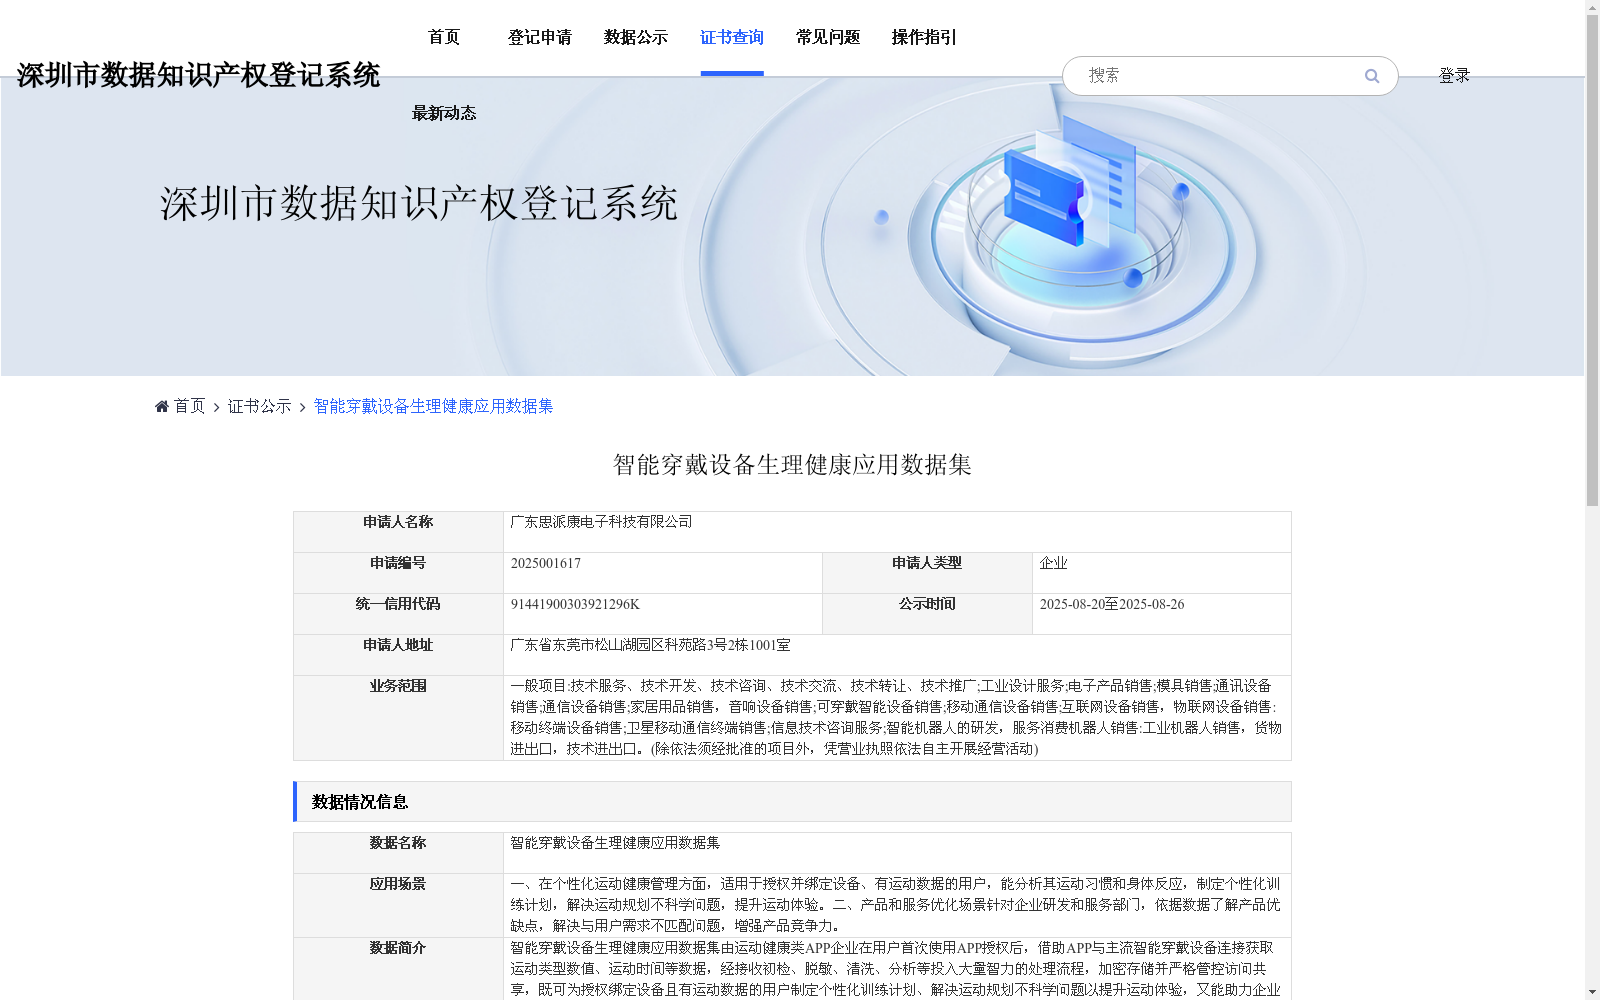Click the vertical scrollbar thumb
Image resolution: width=1600 pixels, height=1000 pixels.
click(x=1592, y=260)
